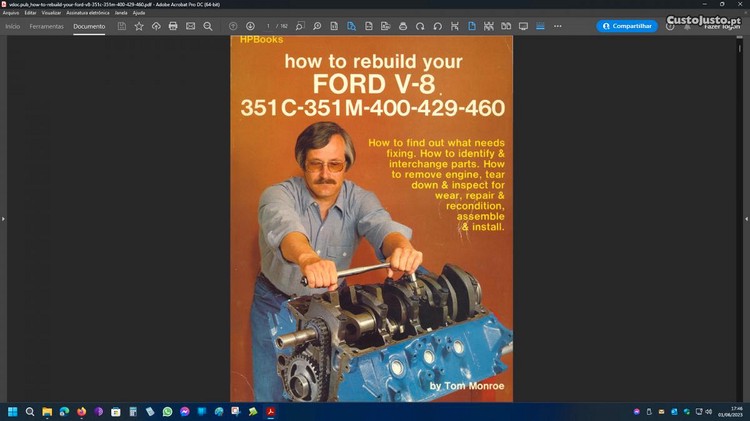
Task: Go to next page arrow
Action: (x=250, y=26)
